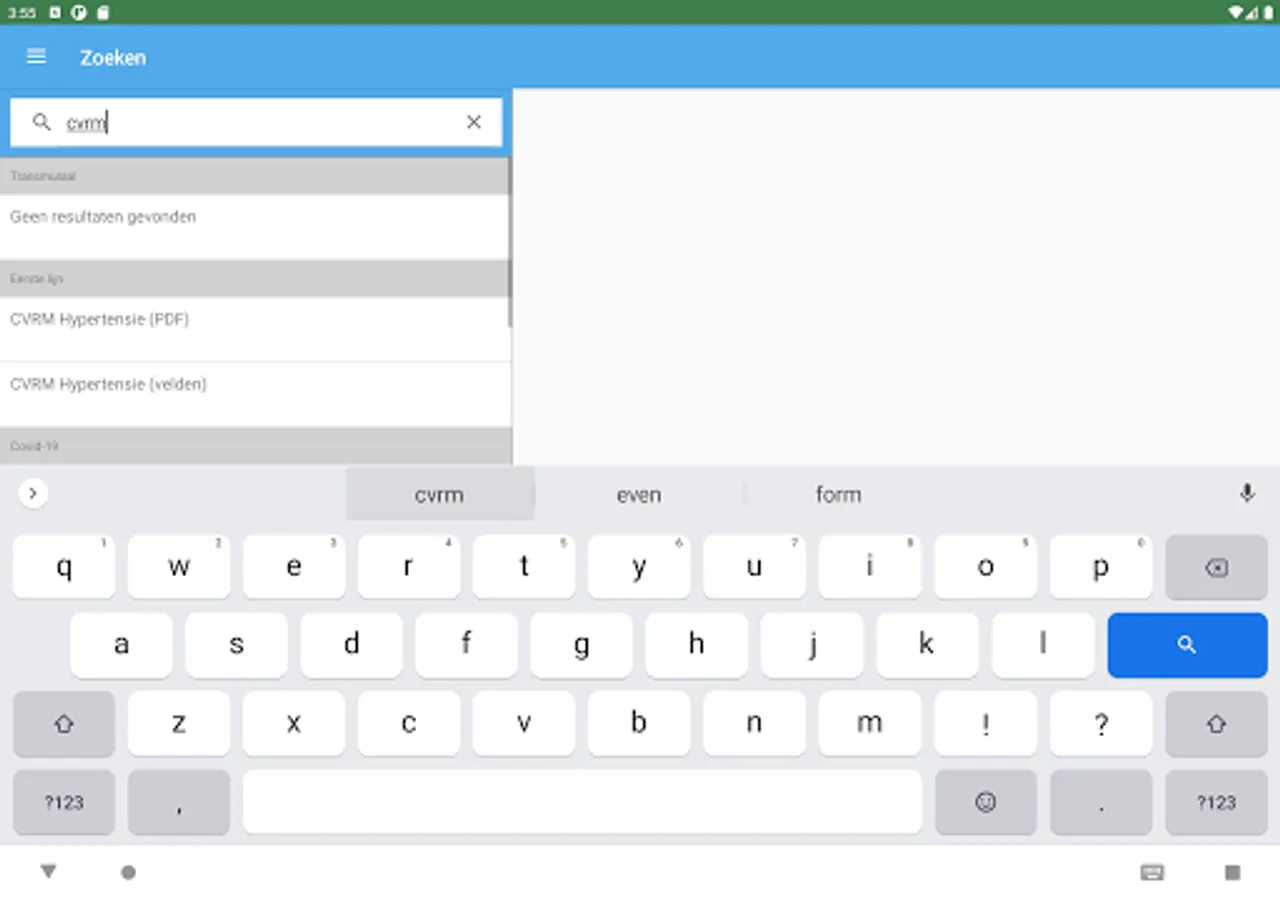1280x900 pixels.
Task: Tap the 'p' key
Action: pos(1101,567)
